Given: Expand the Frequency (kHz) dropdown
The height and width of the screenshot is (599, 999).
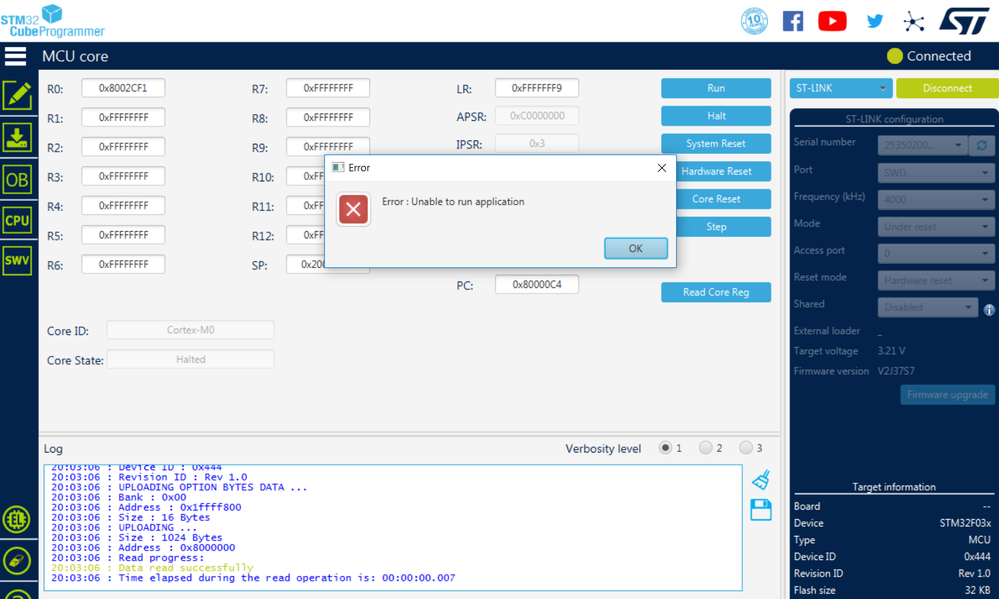Looking at the screenshot, I should click(x=935, y=199).
